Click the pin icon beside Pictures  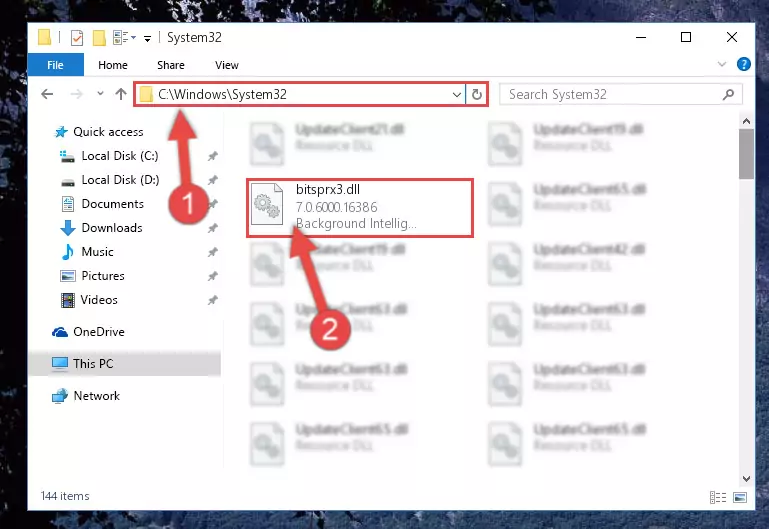click(212, 277)
